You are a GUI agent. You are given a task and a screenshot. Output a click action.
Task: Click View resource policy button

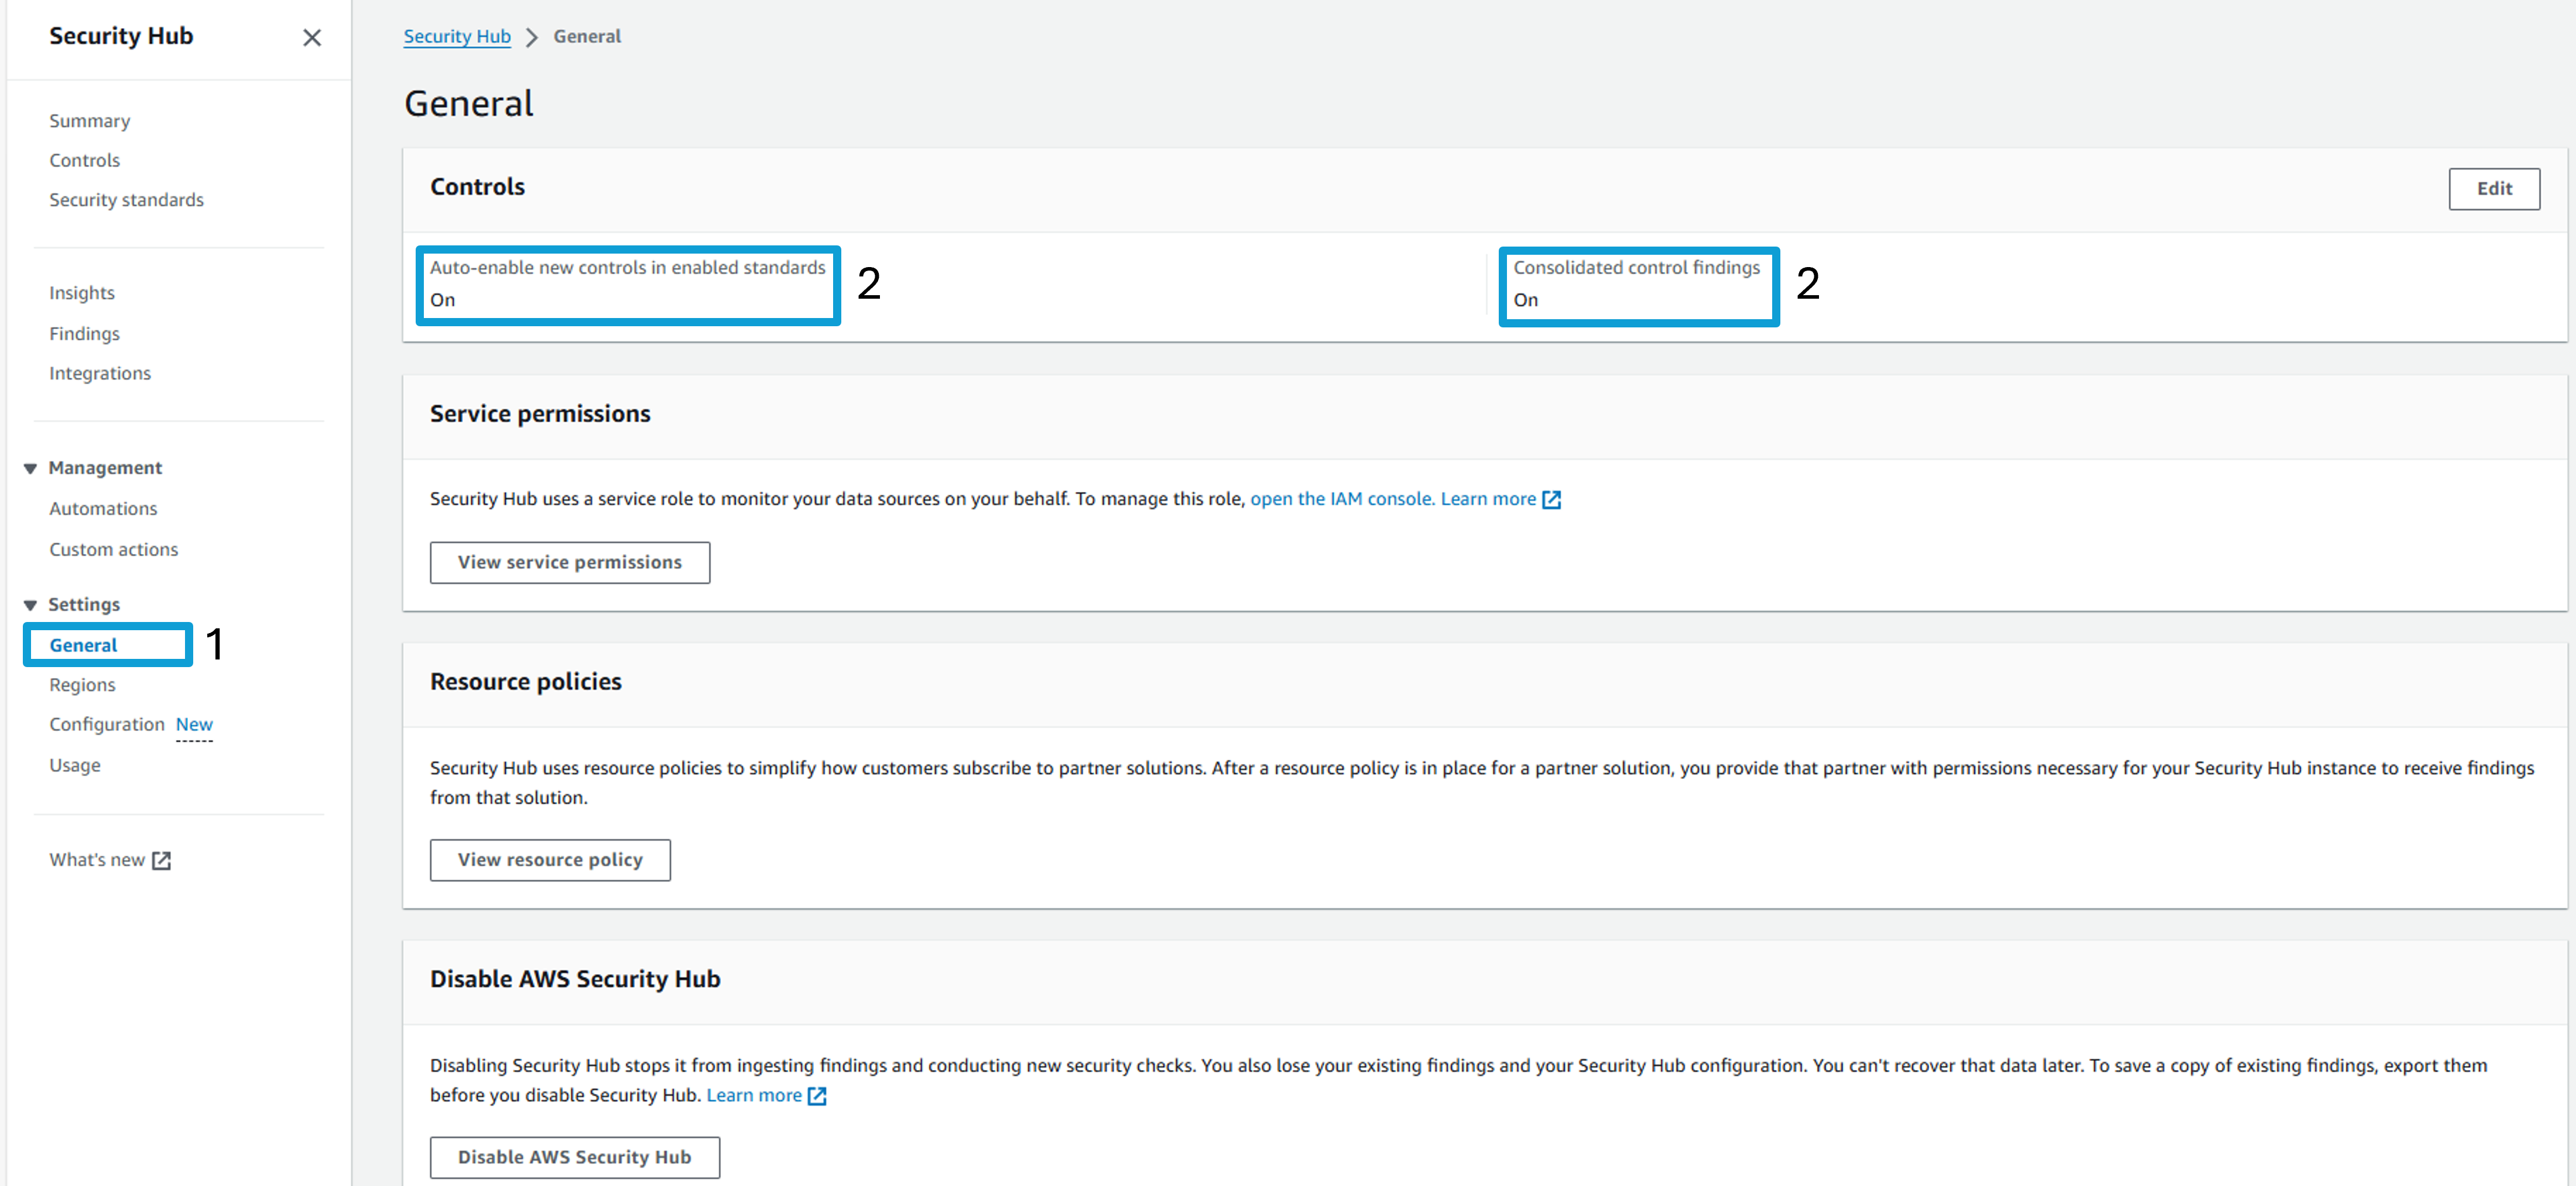550,860
